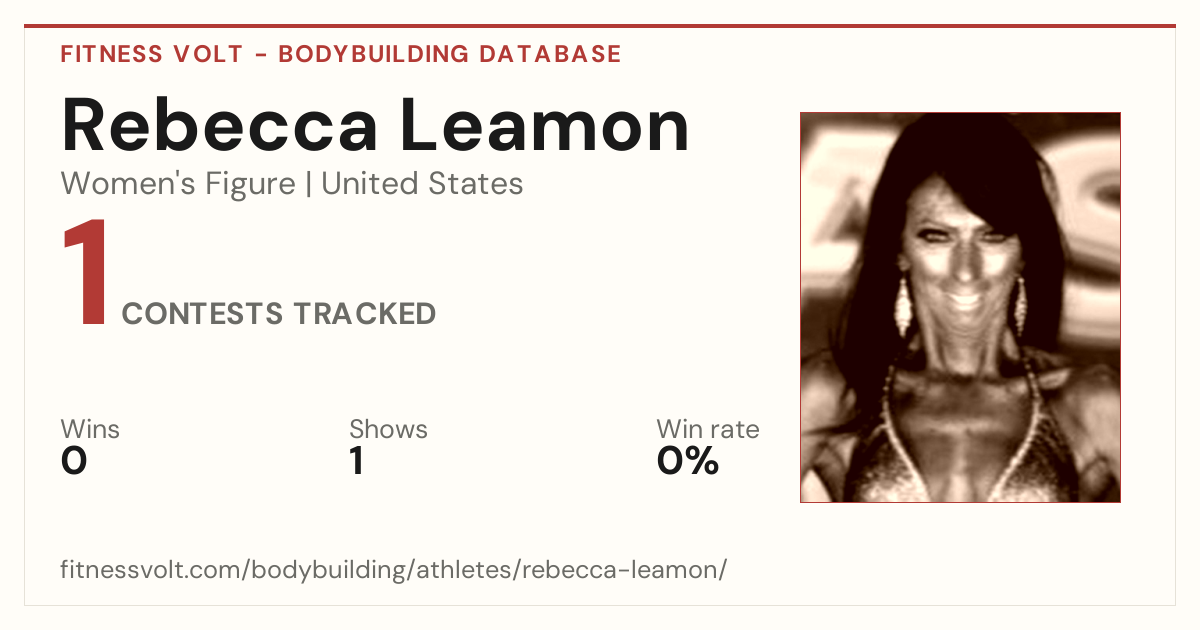1200x630 pixels.
Task: Click the large red number 1
Action: [85, 274]
